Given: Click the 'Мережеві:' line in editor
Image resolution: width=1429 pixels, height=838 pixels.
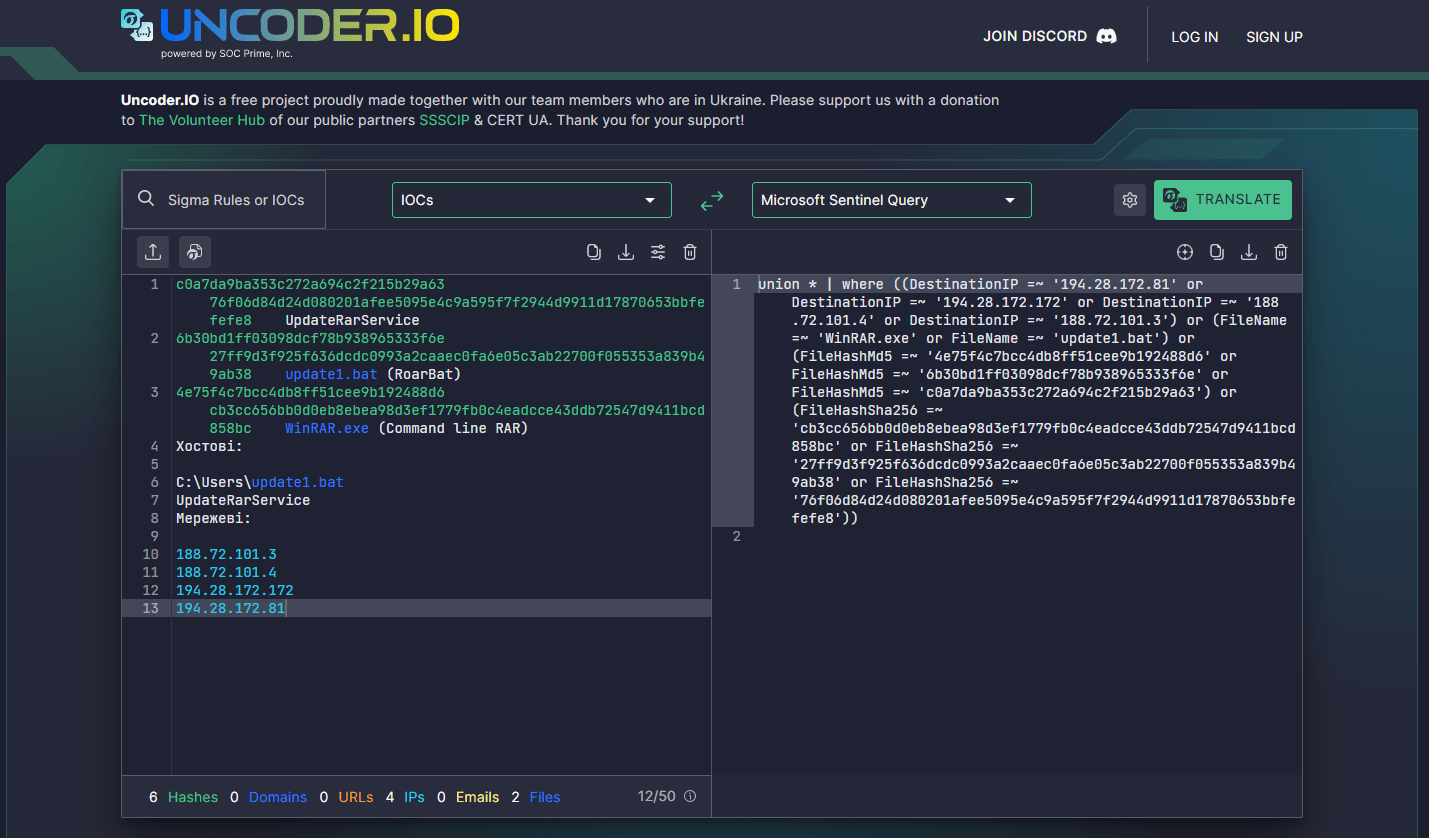Looking at the screenshot, I should coord(213,518).
